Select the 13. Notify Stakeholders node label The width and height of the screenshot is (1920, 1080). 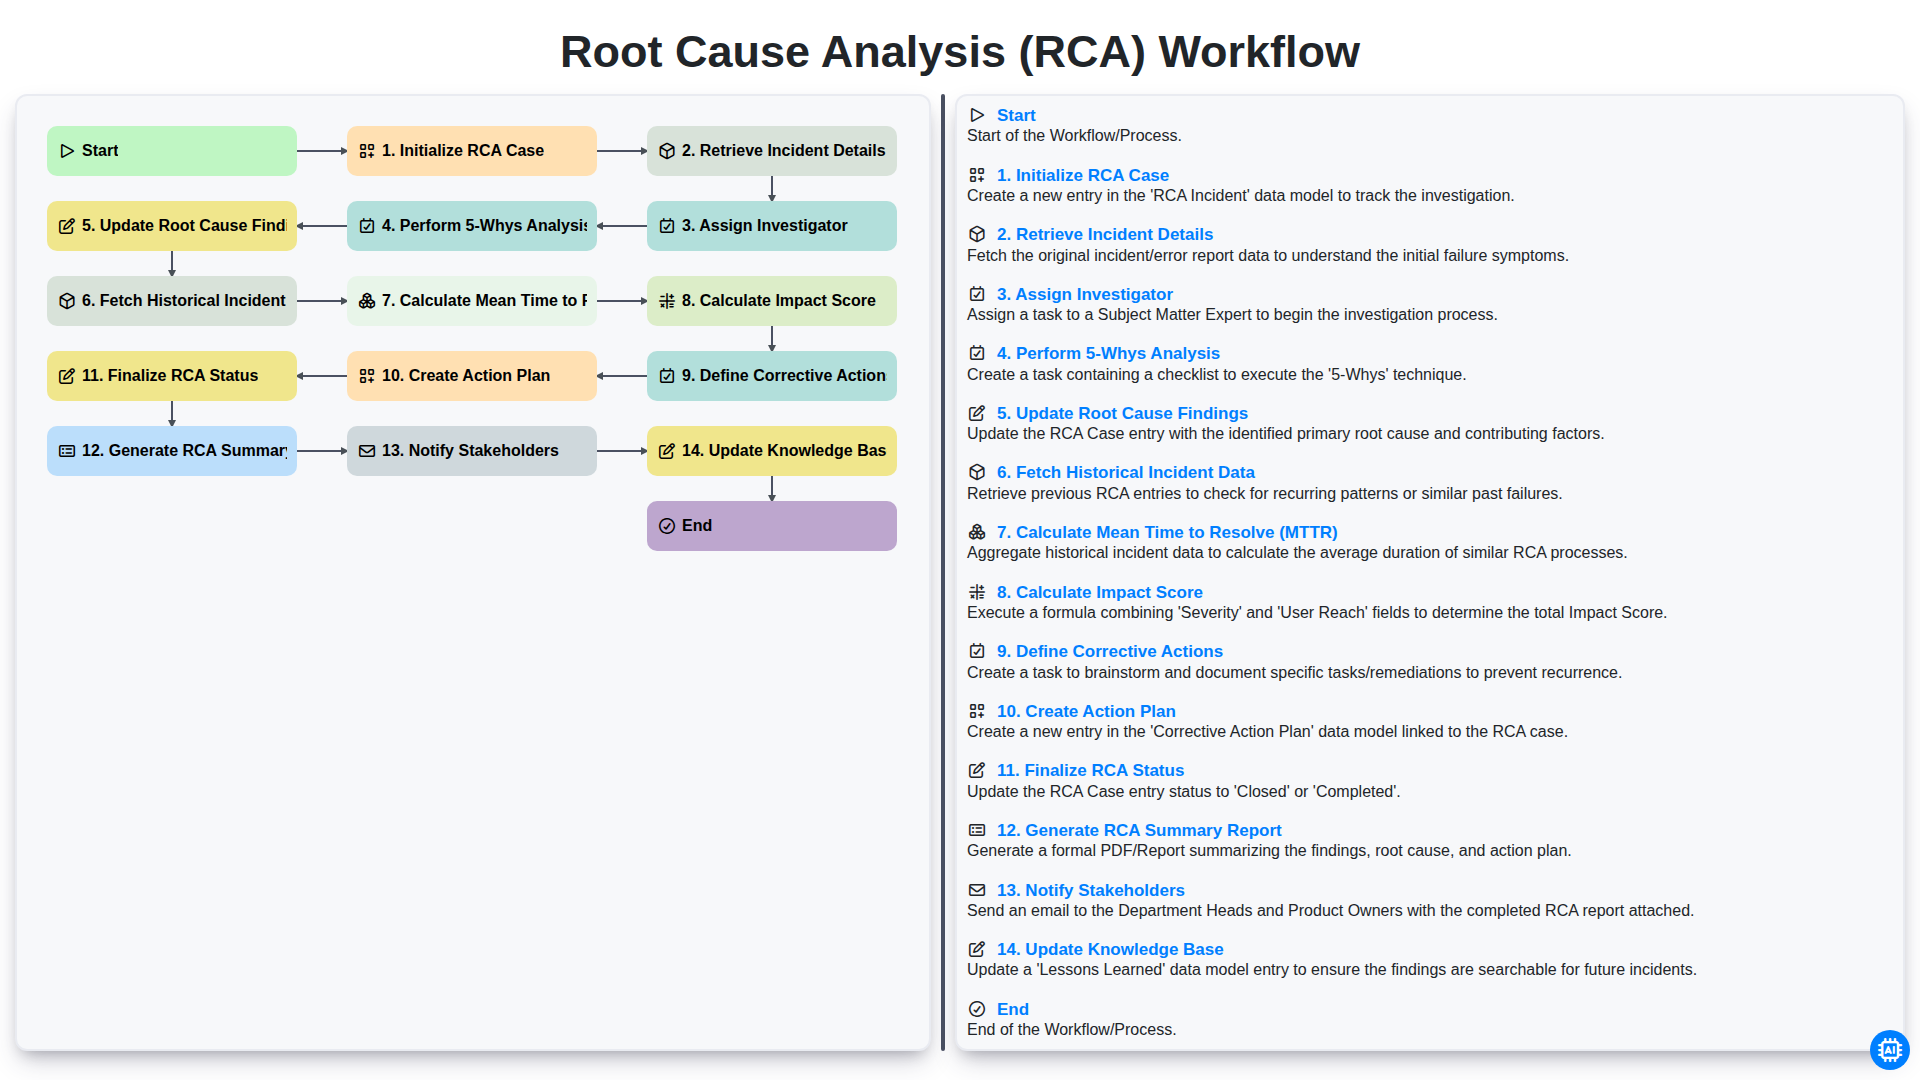[470, 451]
